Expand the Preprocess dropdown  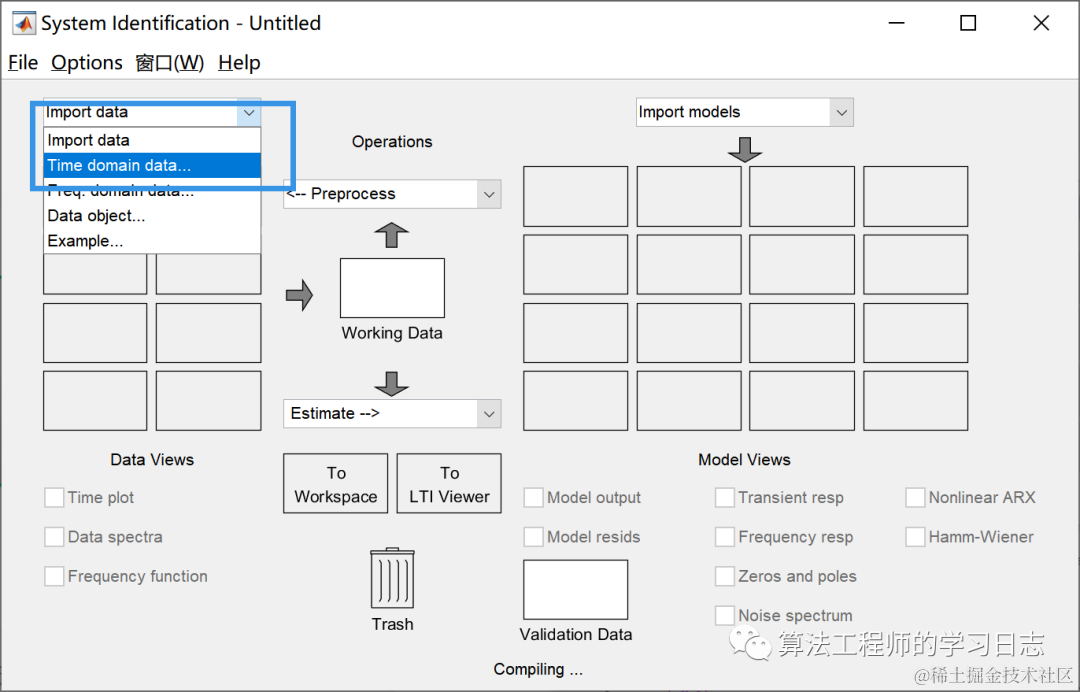392,194
